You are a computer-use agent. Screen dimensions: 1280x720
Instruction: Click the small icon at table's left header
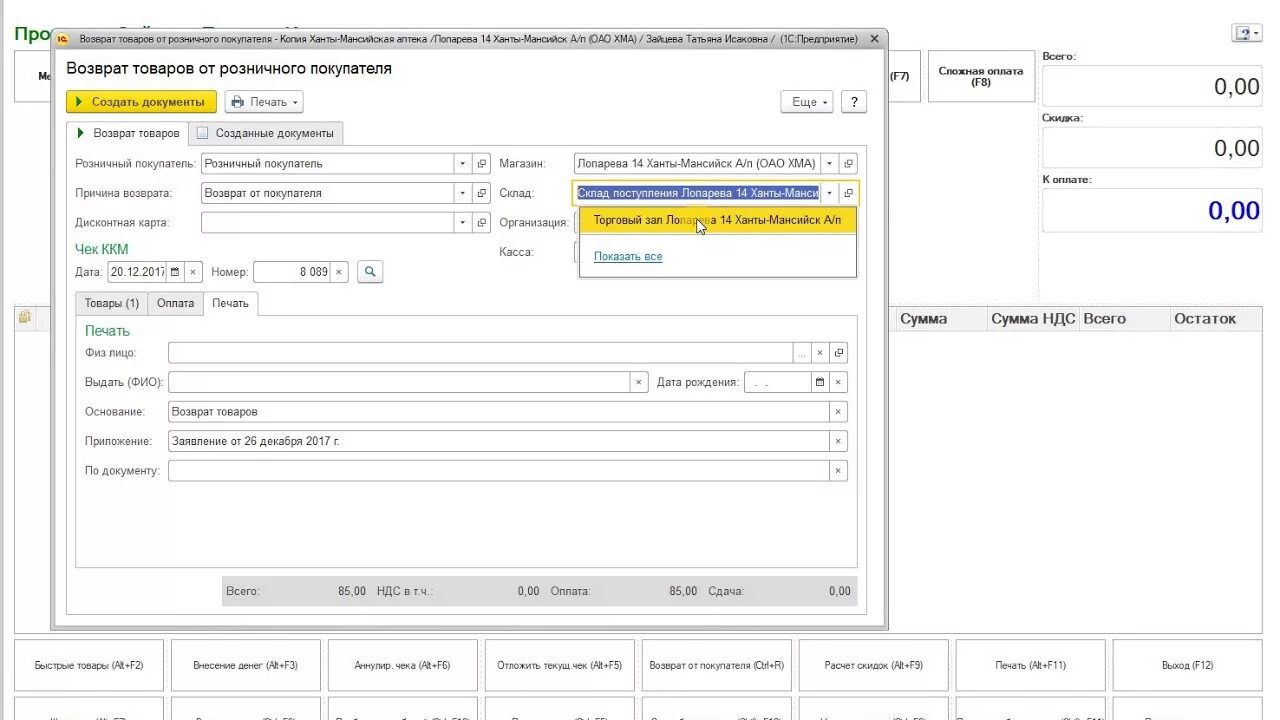(24, 317)
